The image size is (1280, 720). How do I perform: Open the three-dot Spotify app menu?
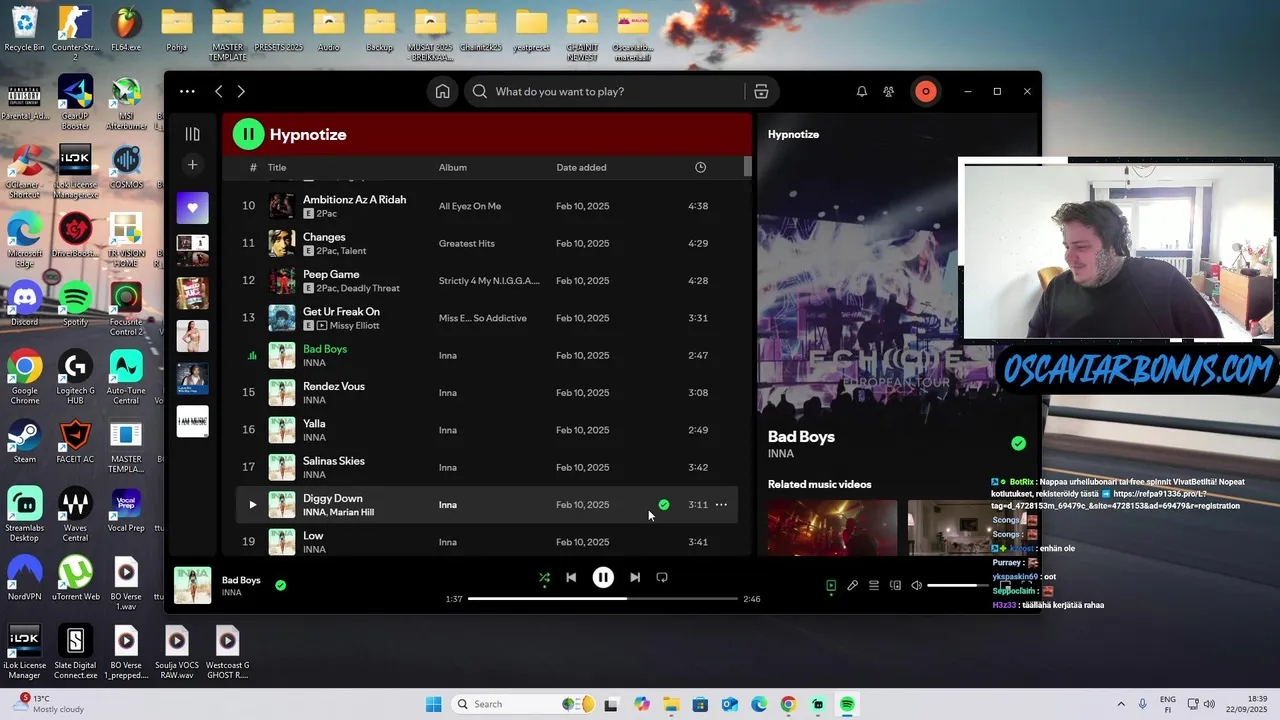pos(187,91)
